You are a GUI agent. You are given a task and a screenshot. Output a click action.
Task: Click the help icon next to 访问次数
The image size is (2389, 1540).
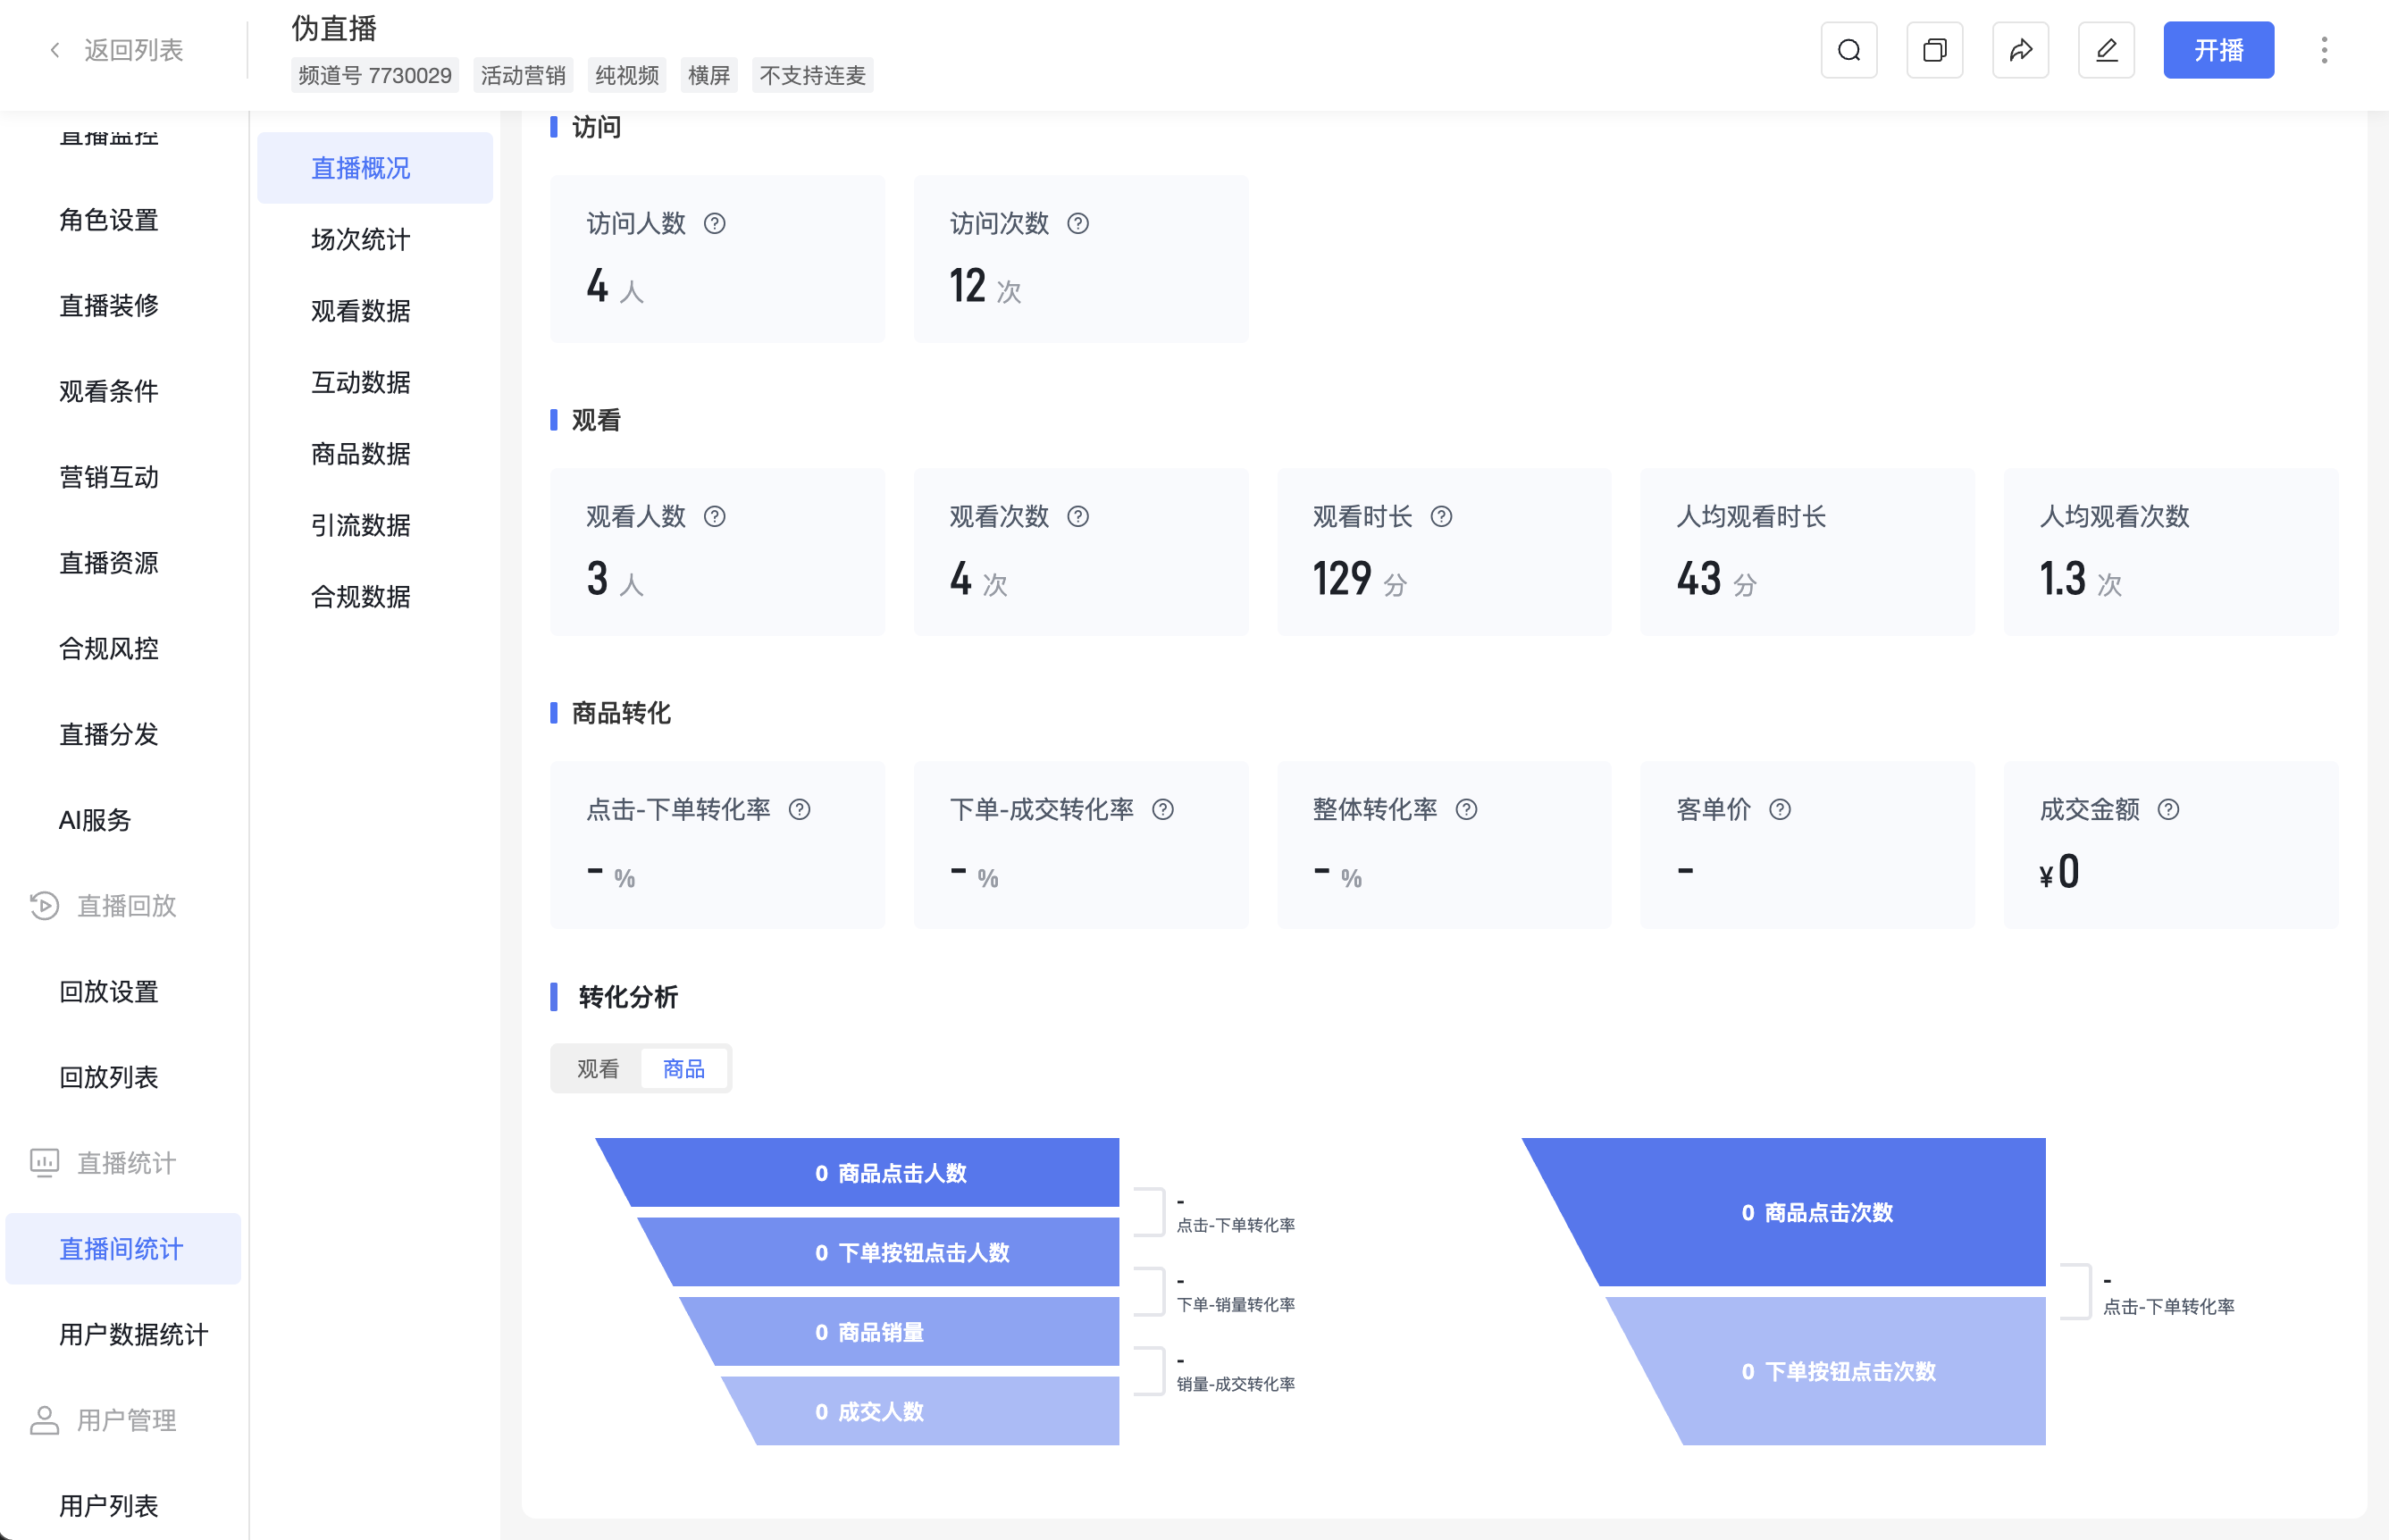click(1078, 223)
